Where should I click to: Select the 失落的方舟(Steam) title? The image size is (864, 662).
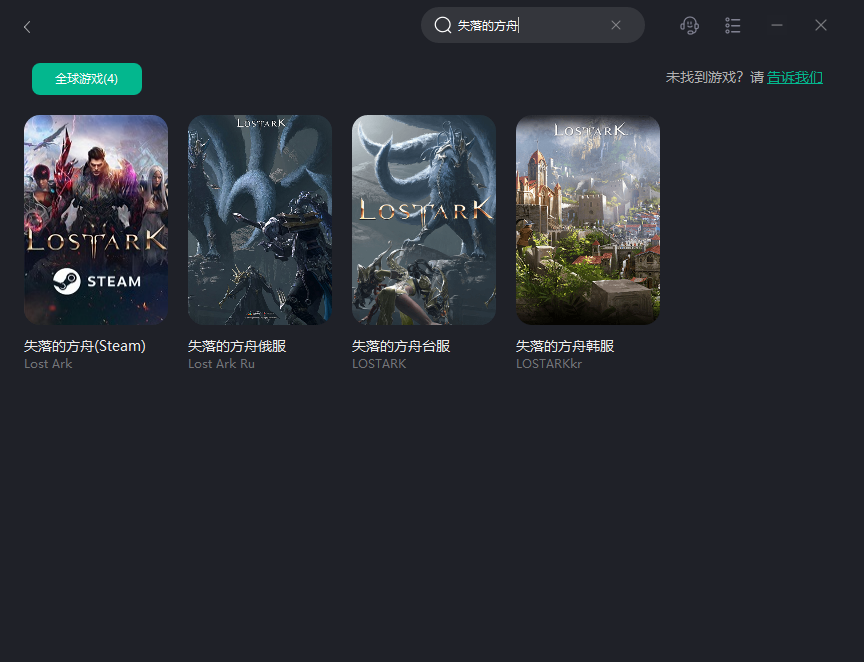click(85, 346)
